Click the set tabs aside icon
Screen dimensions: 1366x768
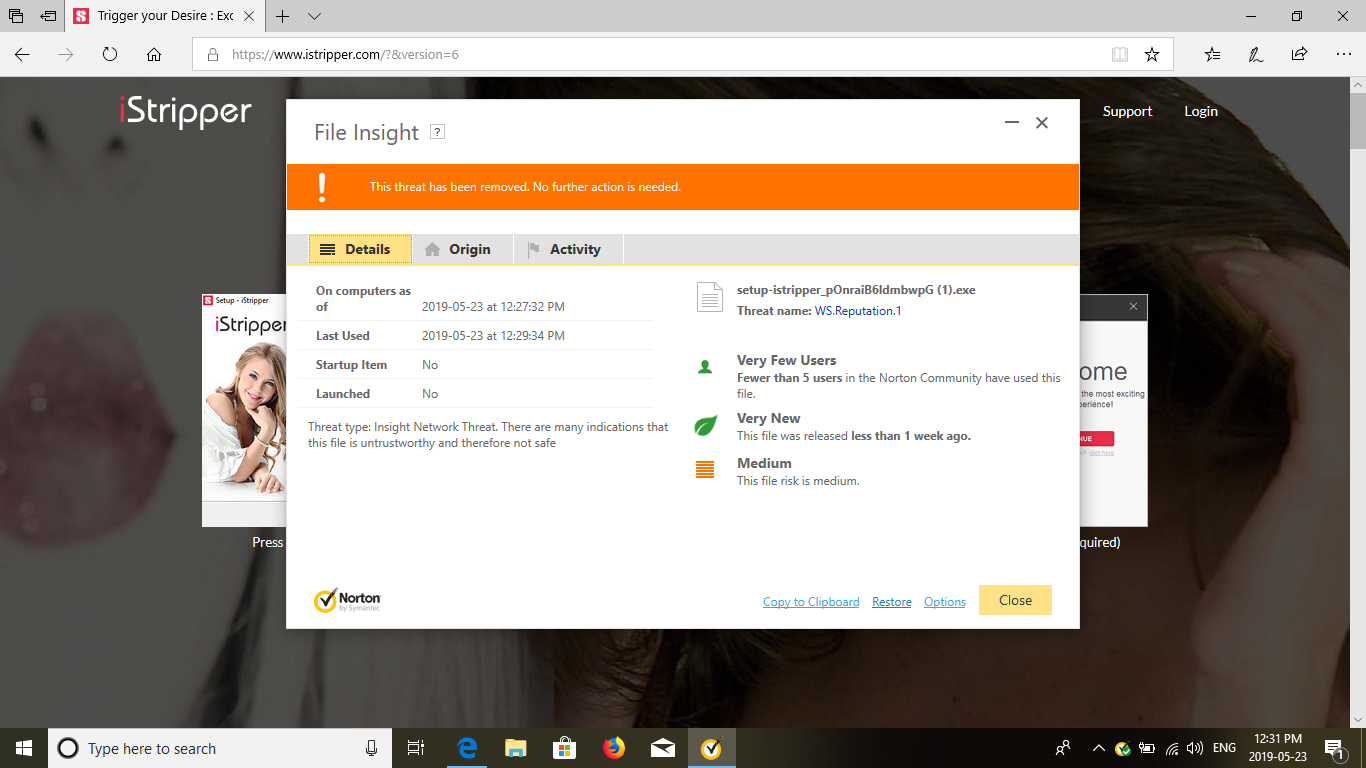pos(47,17)
